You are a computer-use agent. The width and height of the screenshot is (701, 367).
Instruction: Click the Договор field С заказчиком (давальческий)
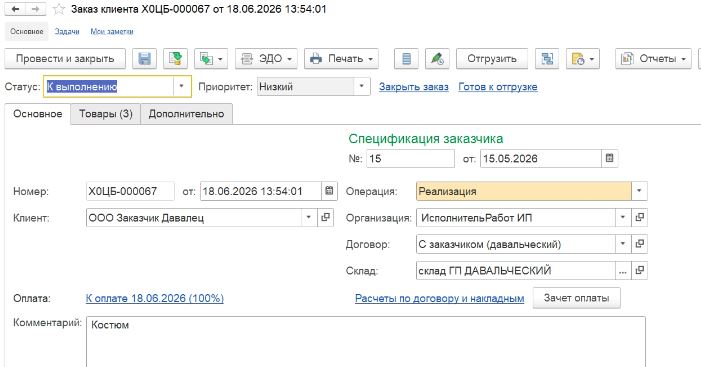(515, 244)
